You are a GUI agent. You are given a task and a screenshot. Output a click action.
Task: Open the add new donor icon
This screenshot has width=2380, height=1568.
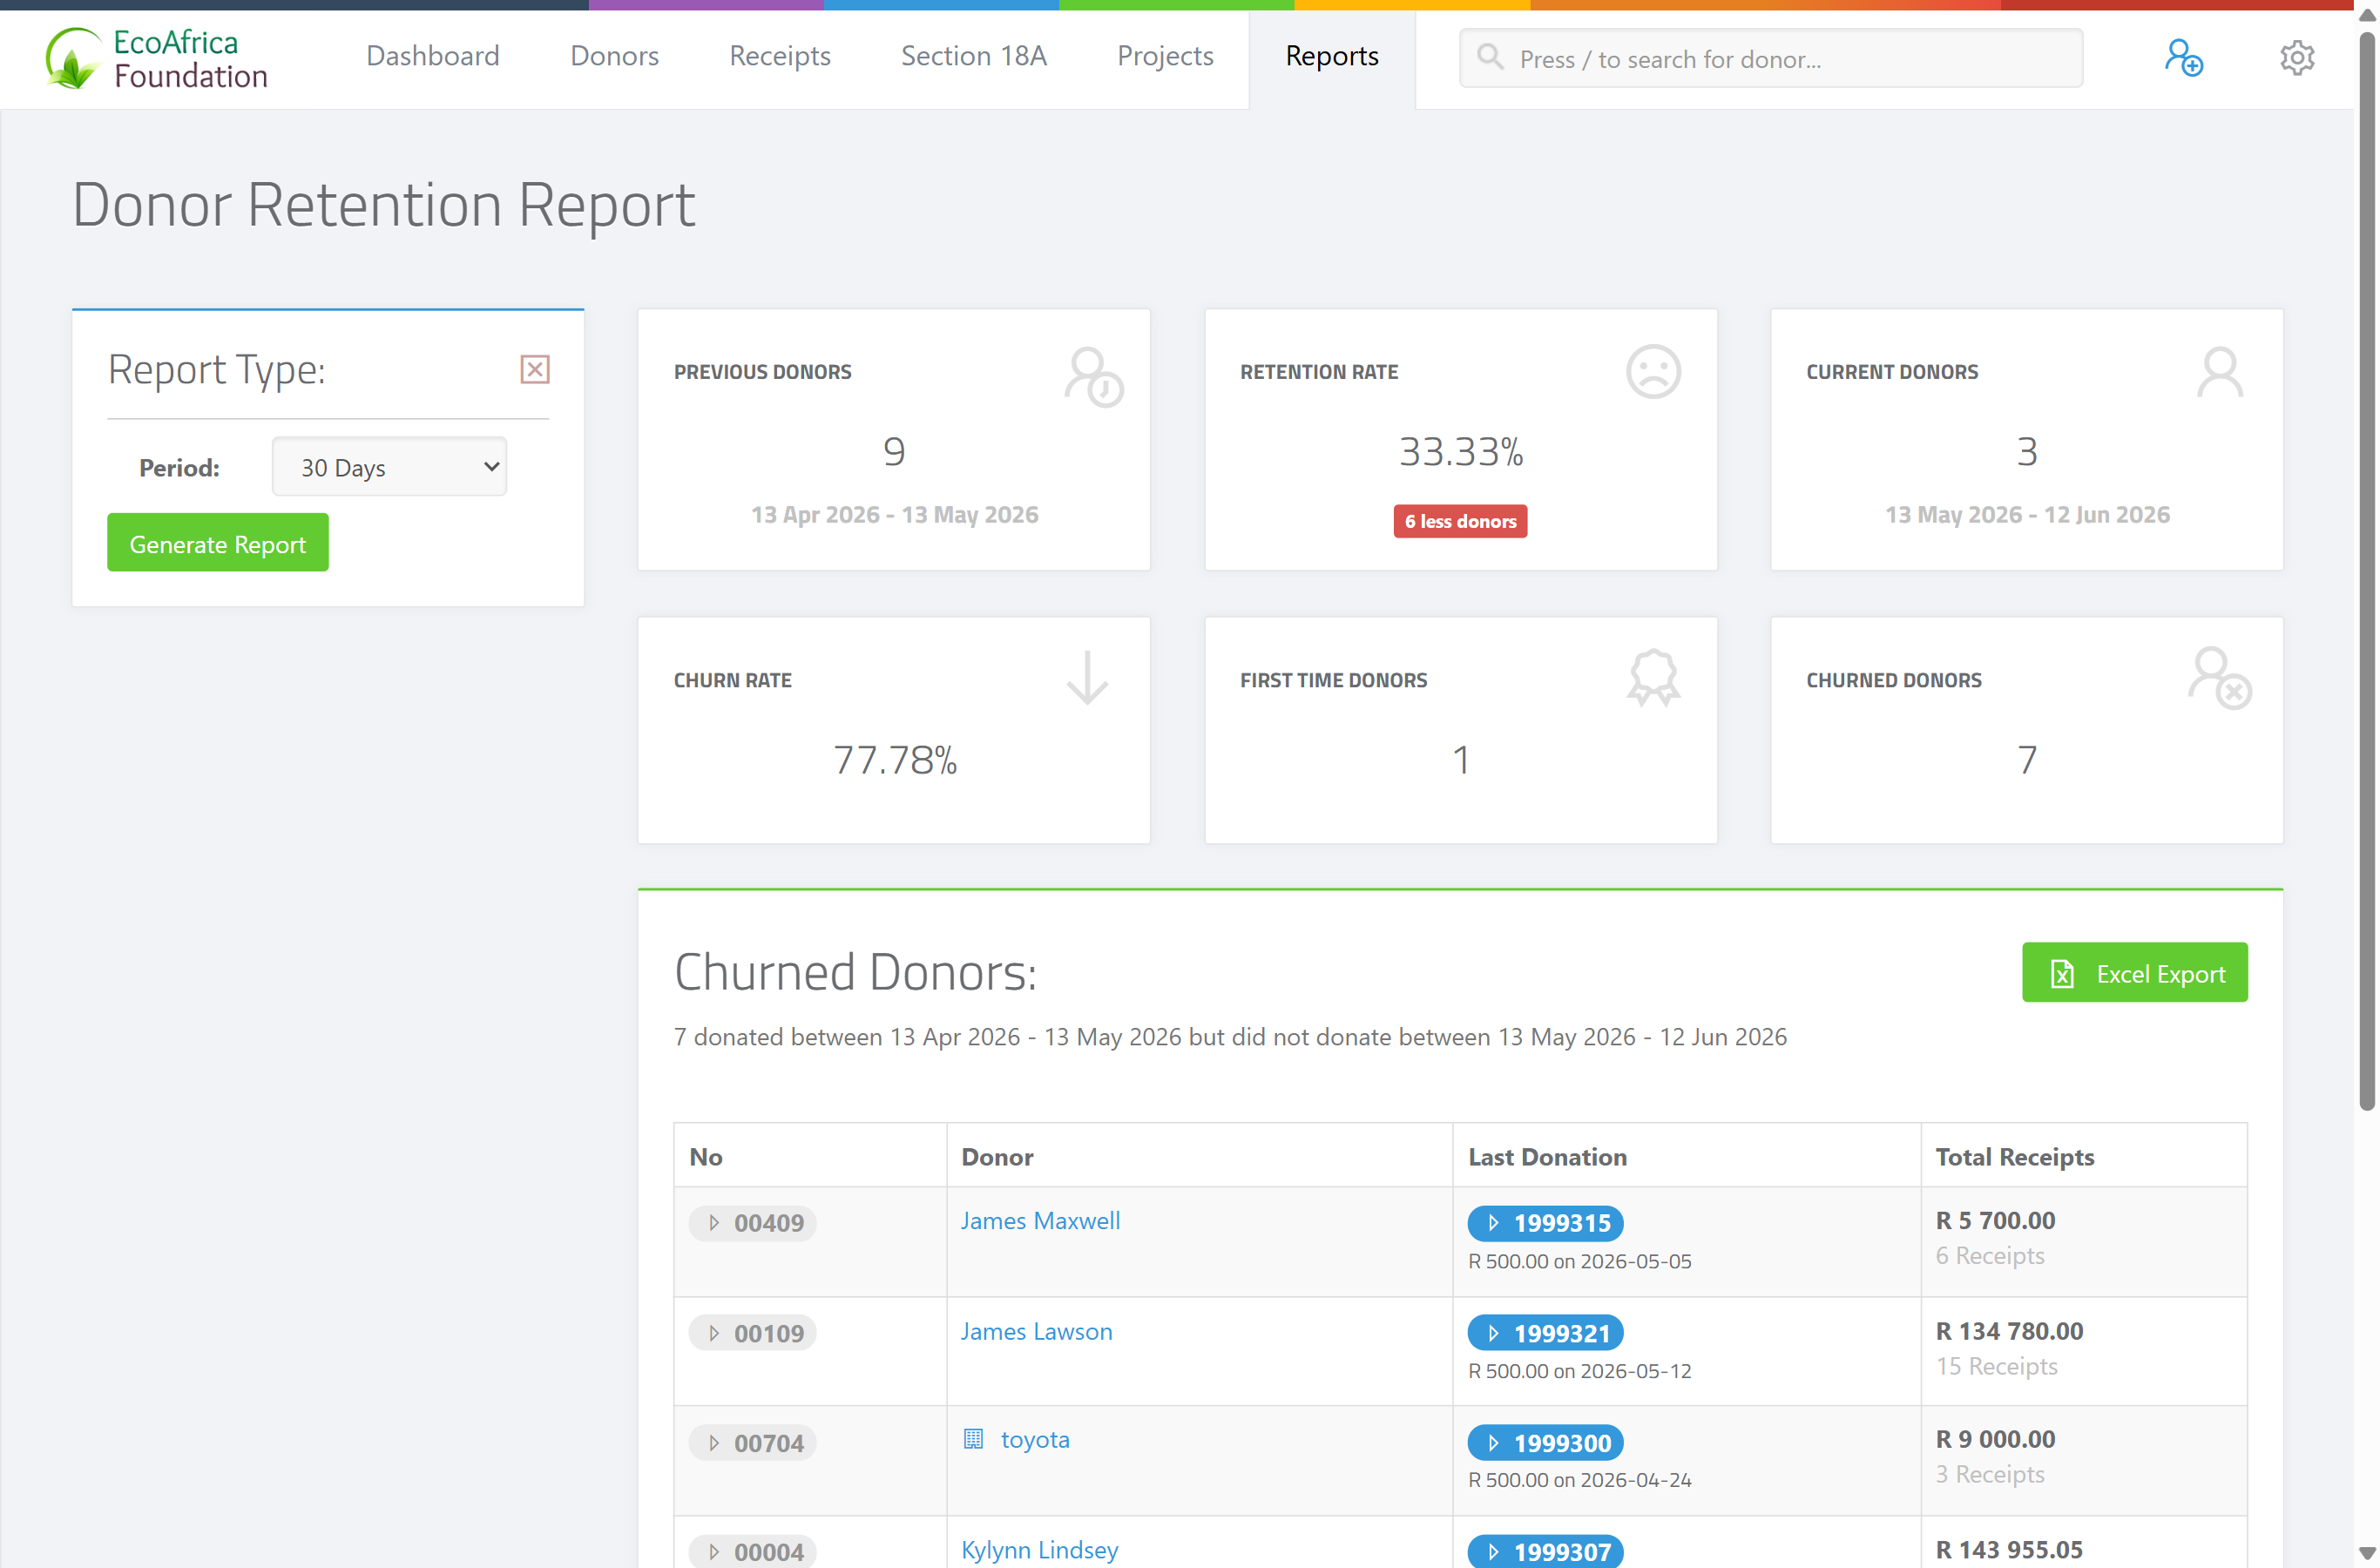(2183, 58)
